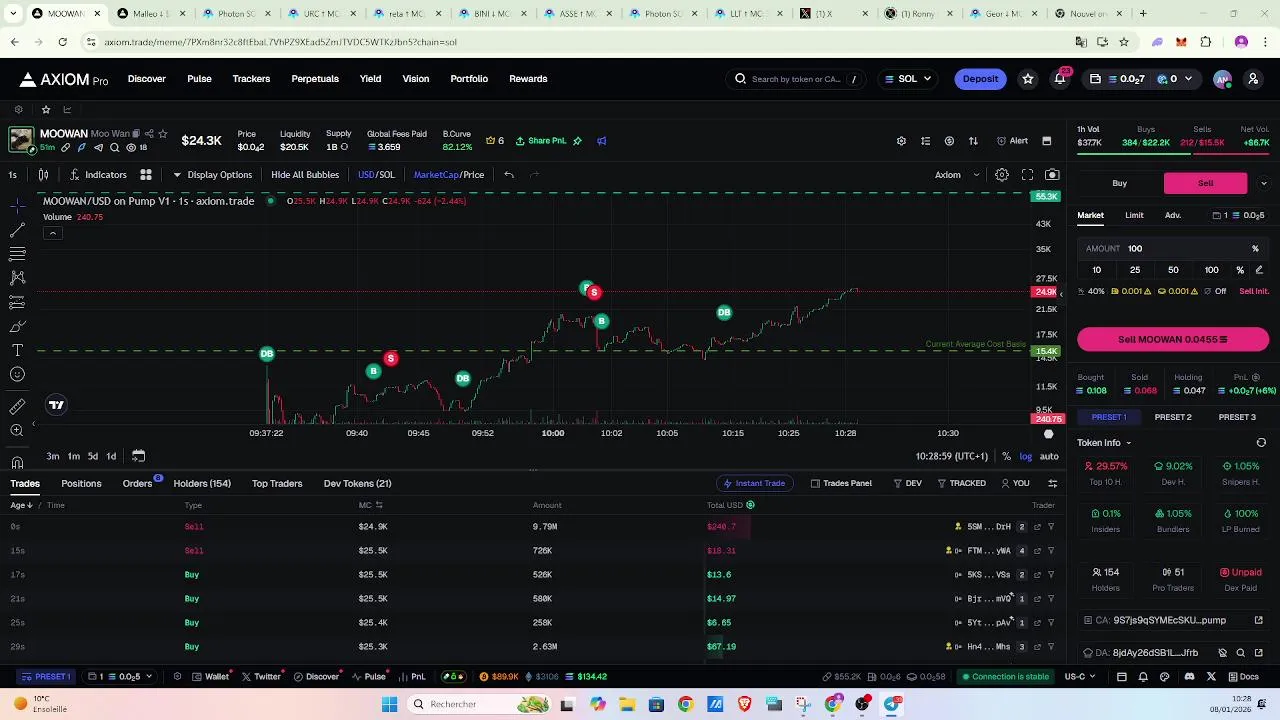Open the SOL chain dropdown
This screenshot has height=720, width=1280.
(908, 79)
